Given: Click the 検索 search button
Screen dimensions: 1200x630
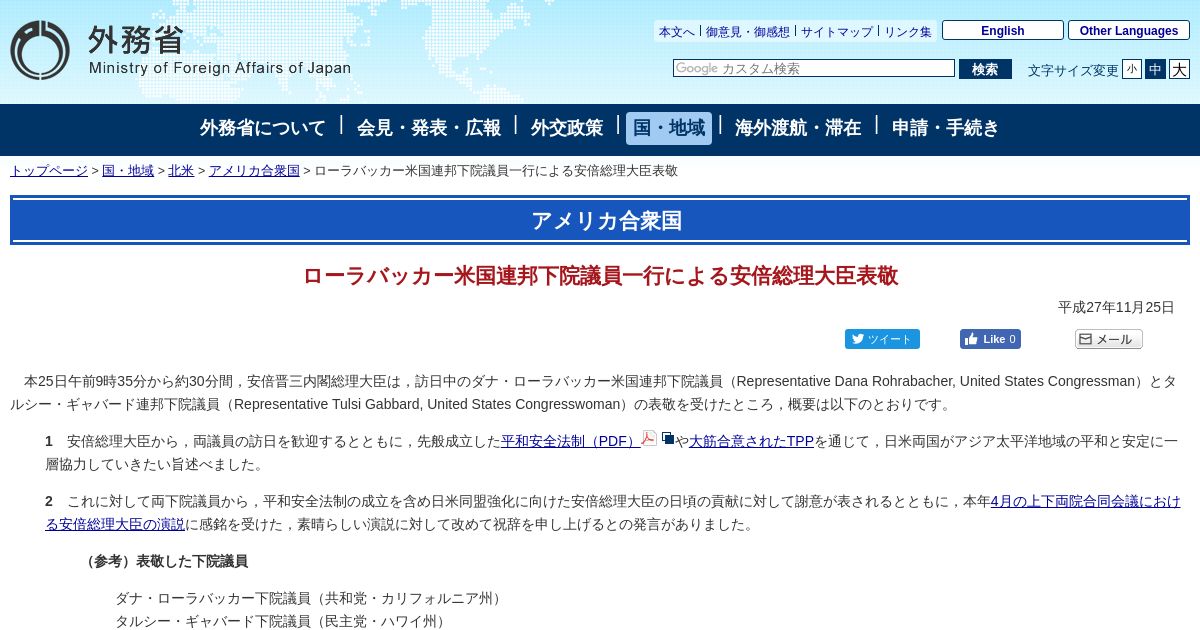Looking at the screenshot, I should tap(985, 69).
